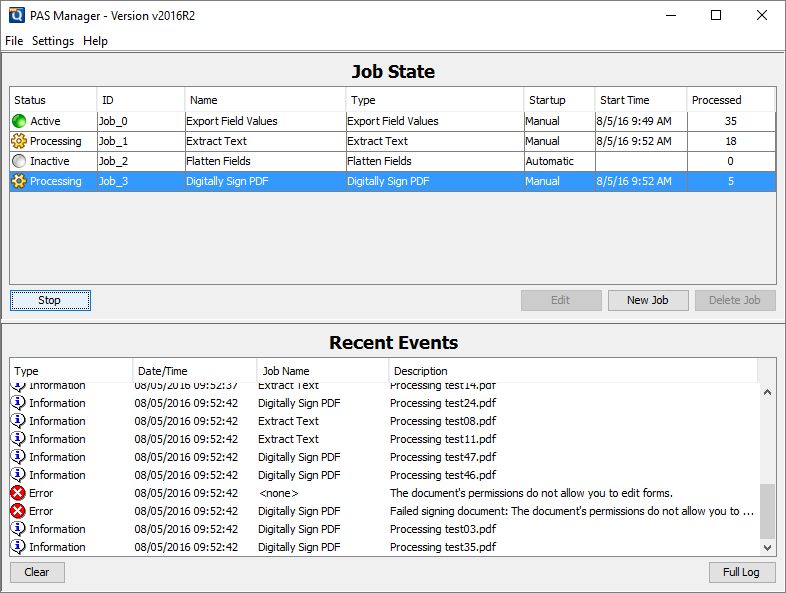786x593 pixels.
Task: Click the Automatic startup cell for Job_2
Action: (559, 161)
